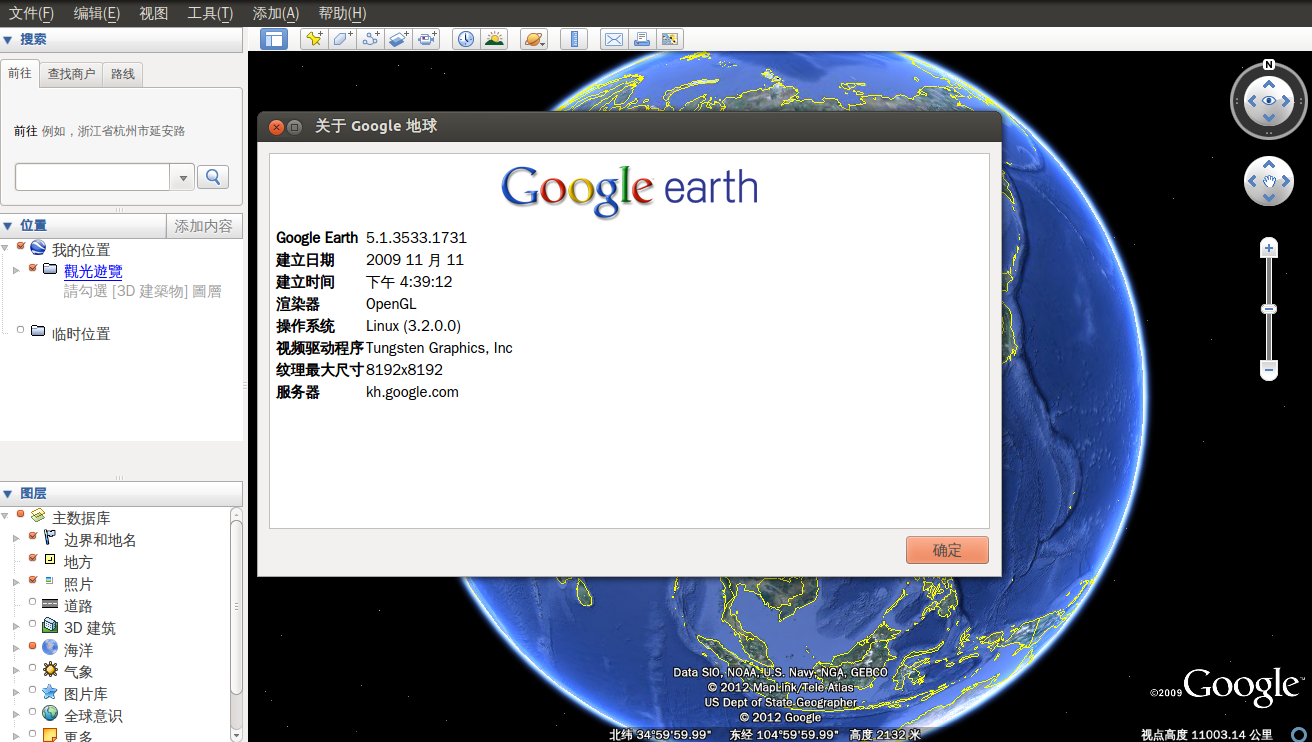Uncheck the 照片 layer checkbox
1312x742 pixels.
point(33,580)
